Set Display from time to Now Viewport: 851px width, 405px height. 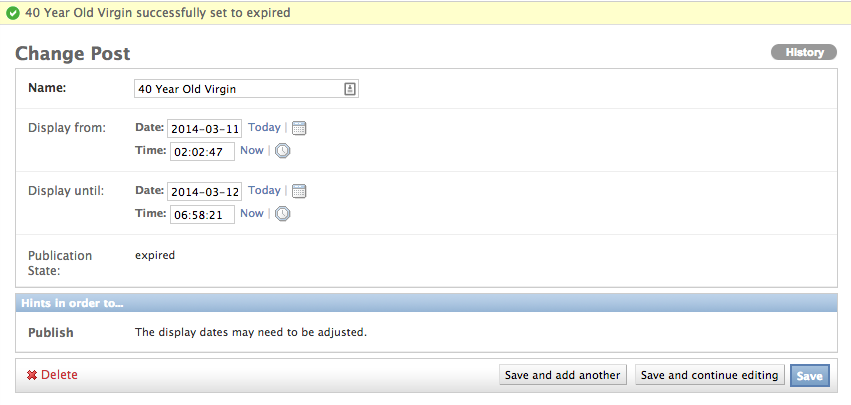point(252,150)
